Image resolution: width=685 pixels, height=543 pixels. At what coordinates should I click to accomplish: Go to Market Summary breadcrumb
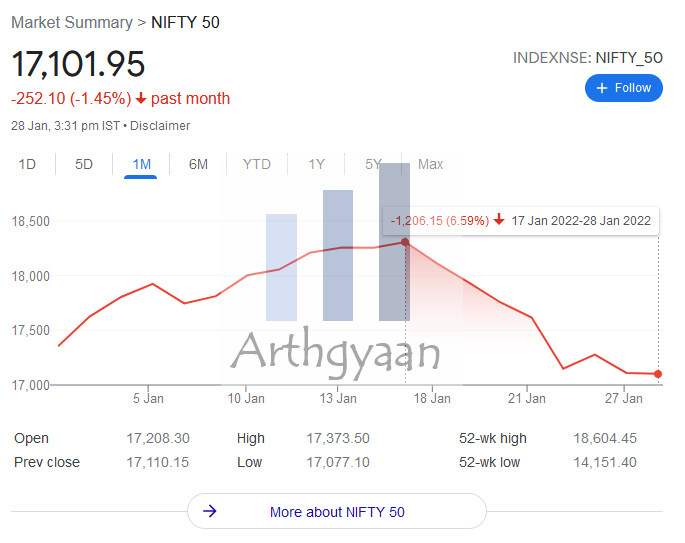pos(72,22)
